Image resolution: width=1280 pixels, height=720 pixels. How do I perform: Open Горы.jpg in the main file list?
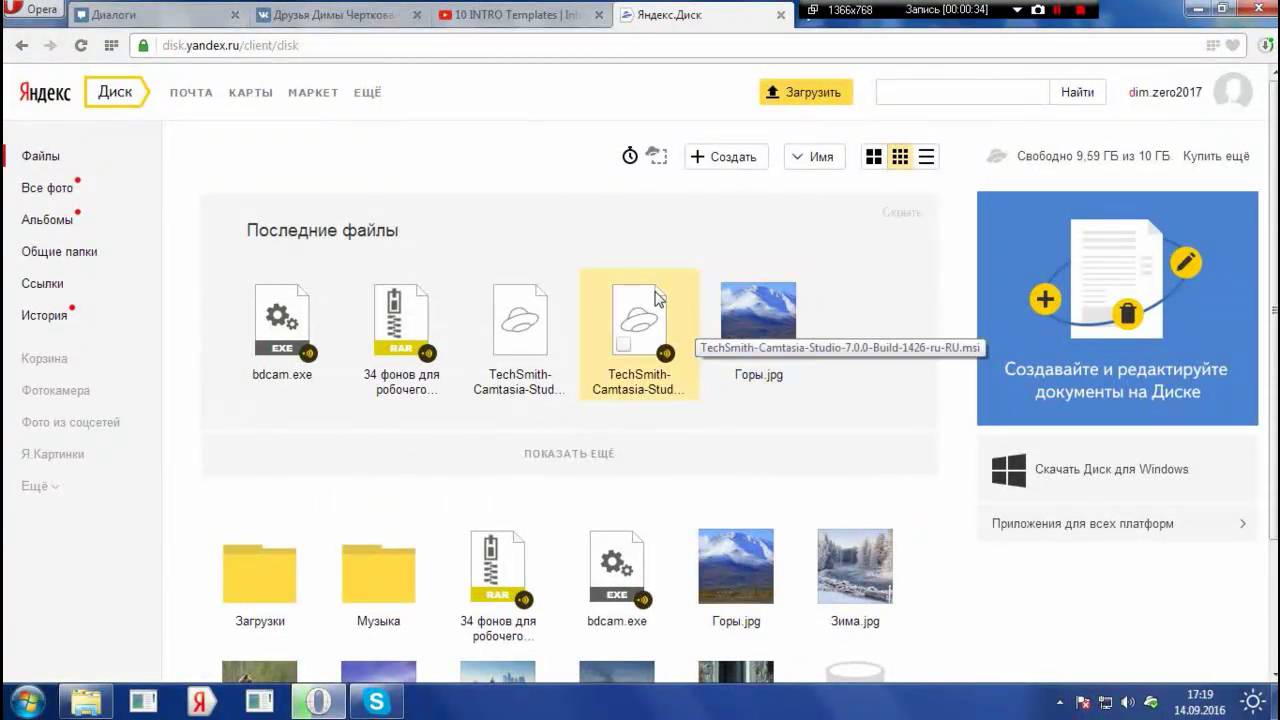click(736, 566)
